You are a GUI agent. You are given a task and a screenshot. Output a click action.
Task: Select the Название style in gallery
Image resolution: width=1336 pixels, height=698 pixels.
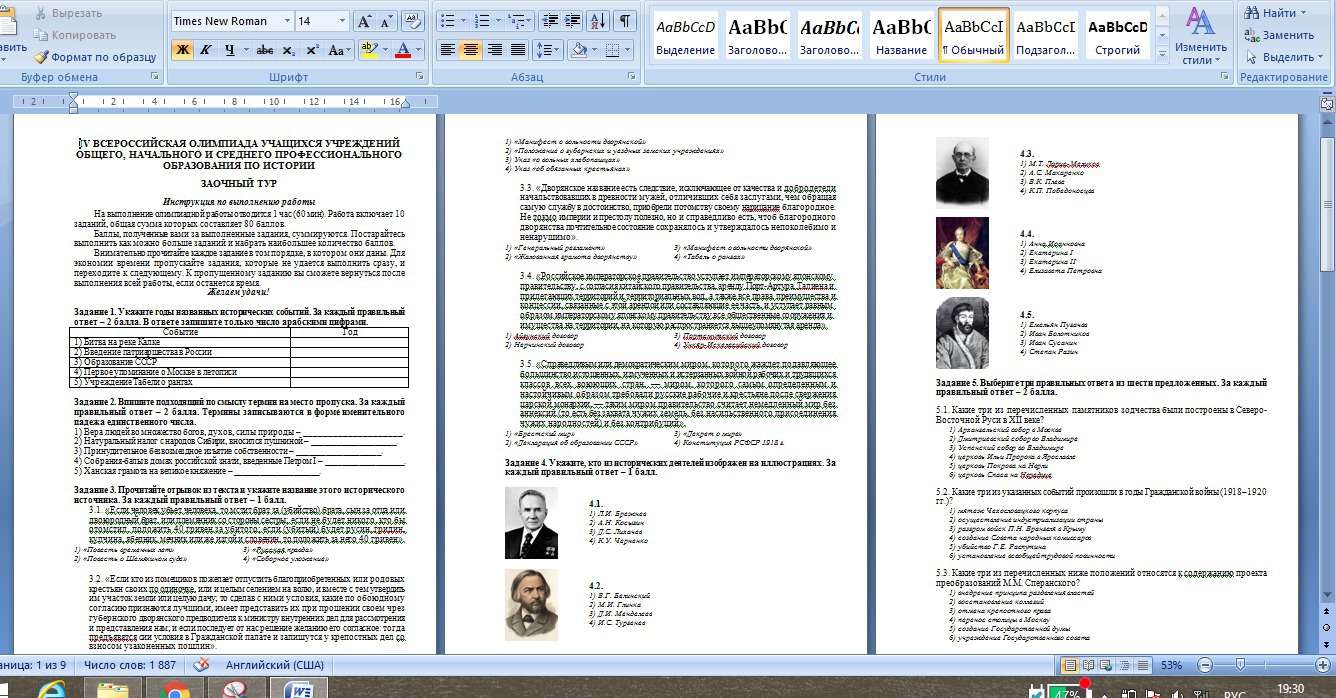coord(901,35)
